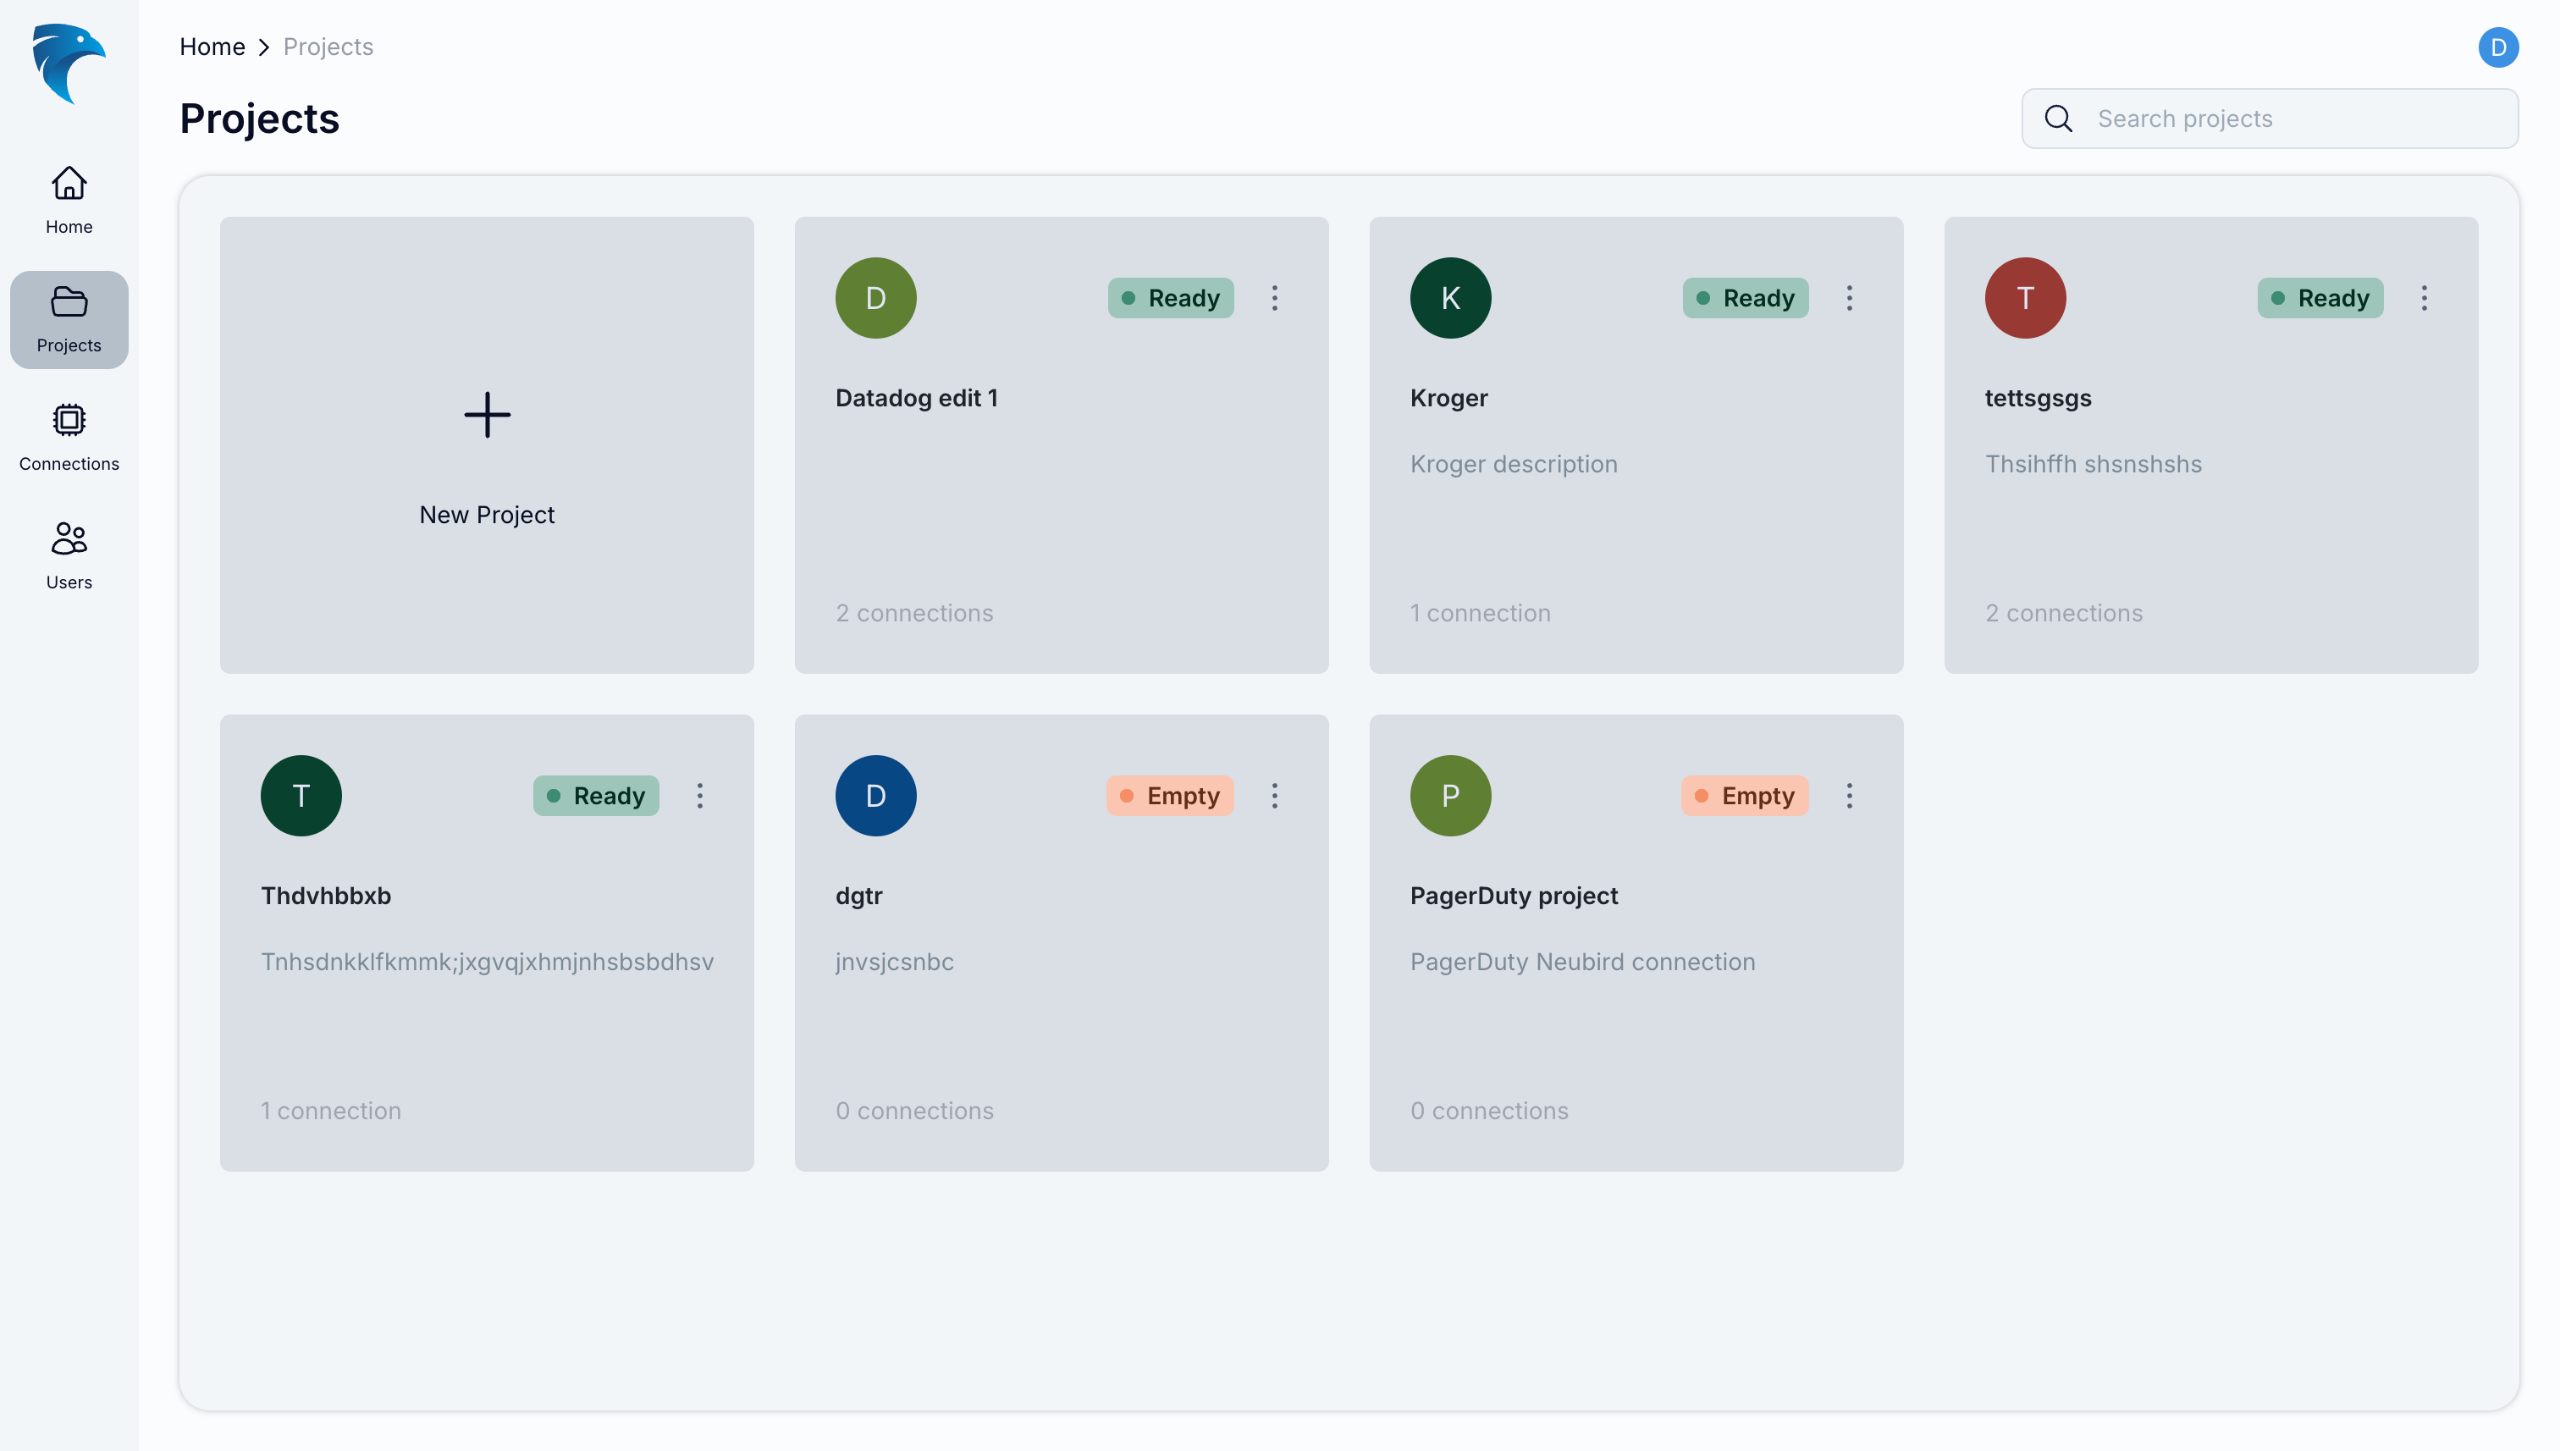Click Home in the breadcrumb

click(x=212, y=47)
